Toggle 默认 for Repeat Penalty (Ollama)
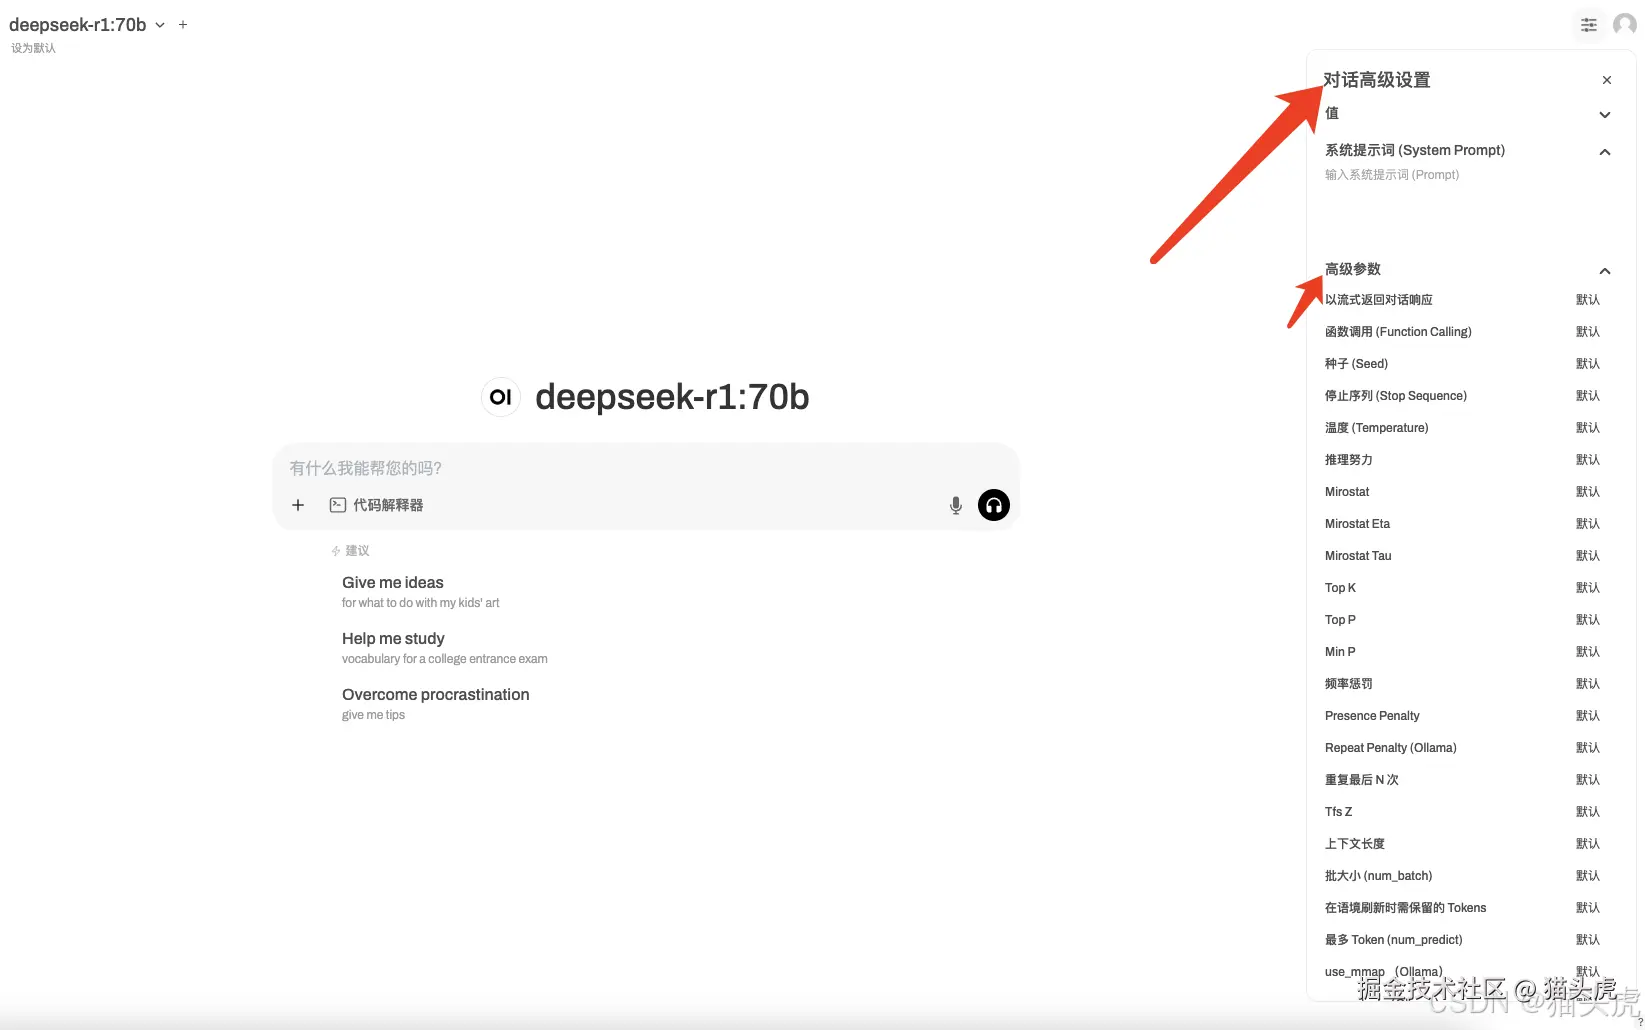Screen dimensions: 1645x1030 (x=1588, y=748)
